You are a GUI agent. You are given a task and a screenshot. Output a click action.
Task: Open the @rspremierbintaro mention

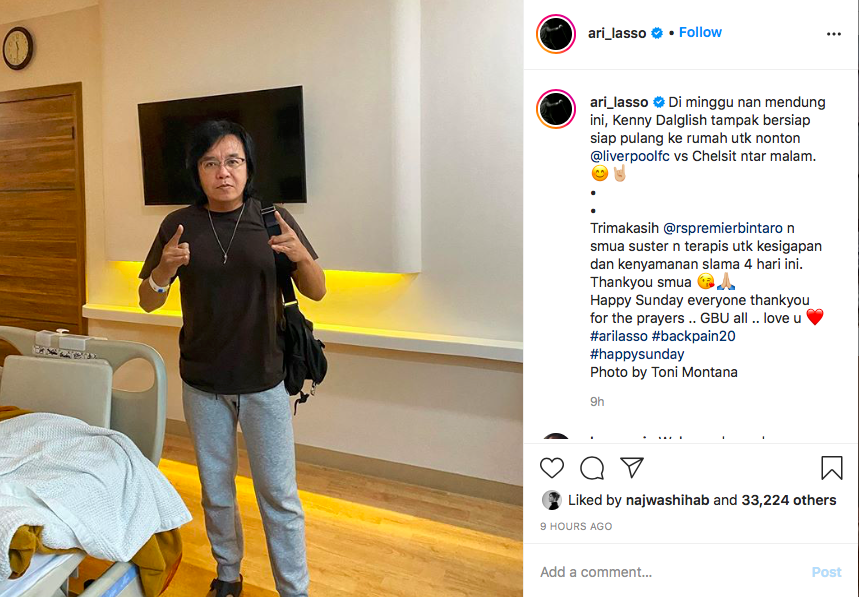point(723,228)
